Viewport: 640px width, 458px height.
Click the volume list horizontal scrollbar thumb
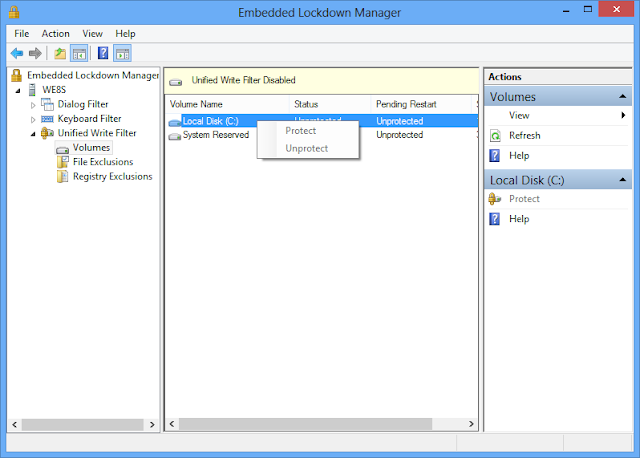305,424
